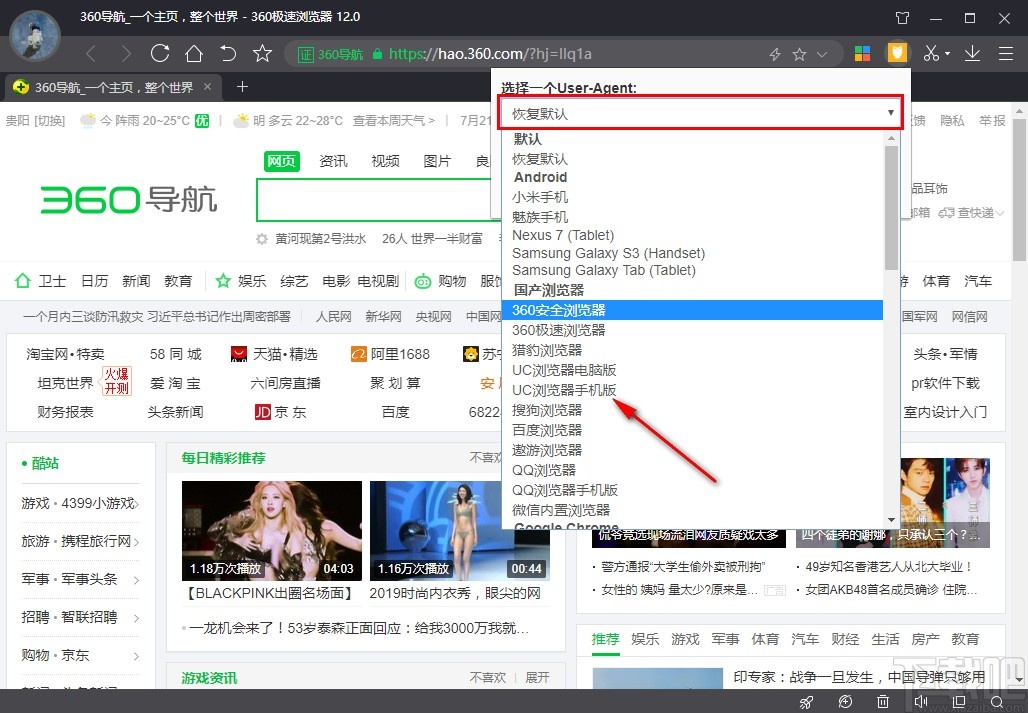Open 查看本周天气 link
This screenshot has width=1028, height=713.
click(x=393, y=121)
